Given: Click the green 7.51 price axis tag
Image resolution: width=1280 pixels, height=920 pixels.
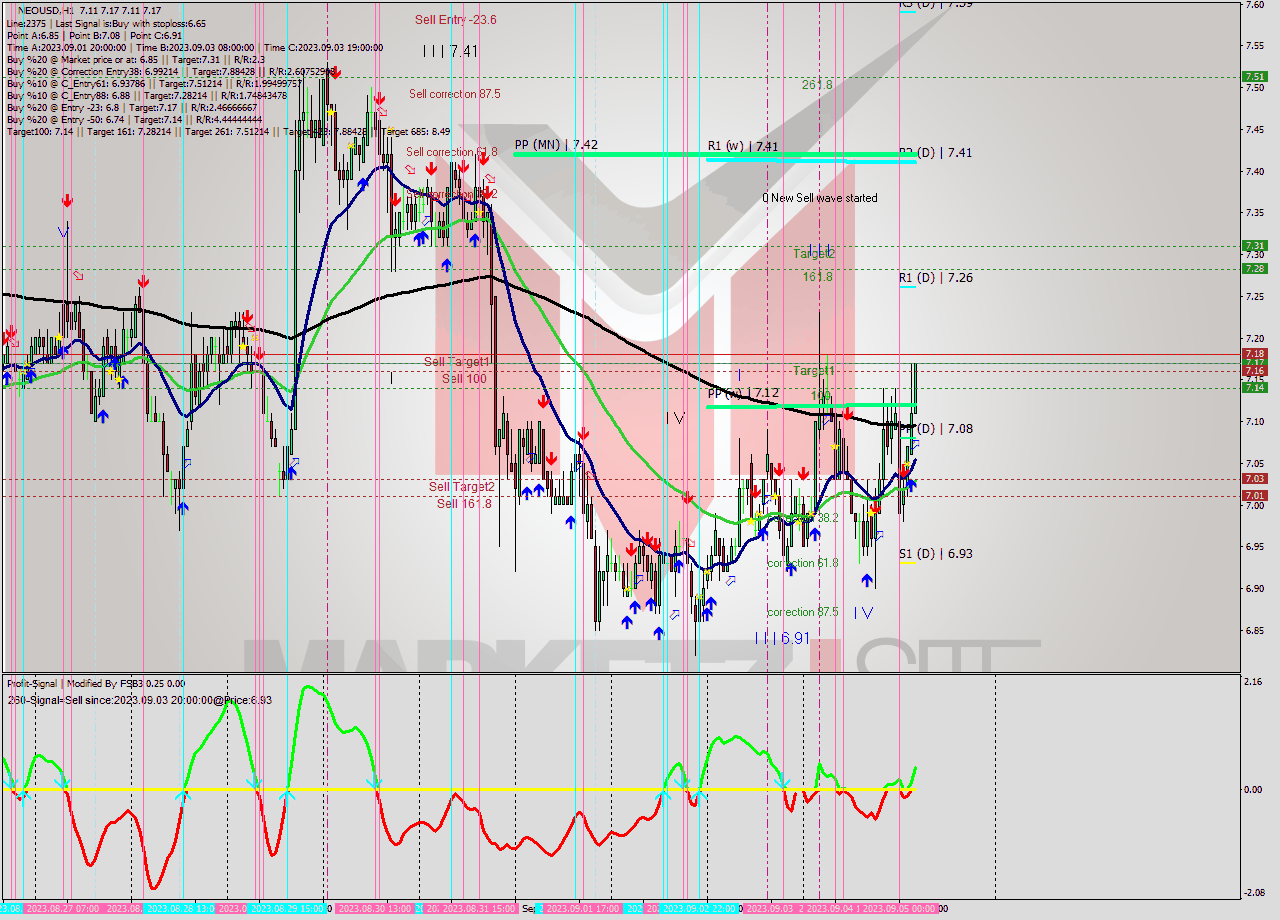Looking at the screenshot, I should coord(1254,76).
